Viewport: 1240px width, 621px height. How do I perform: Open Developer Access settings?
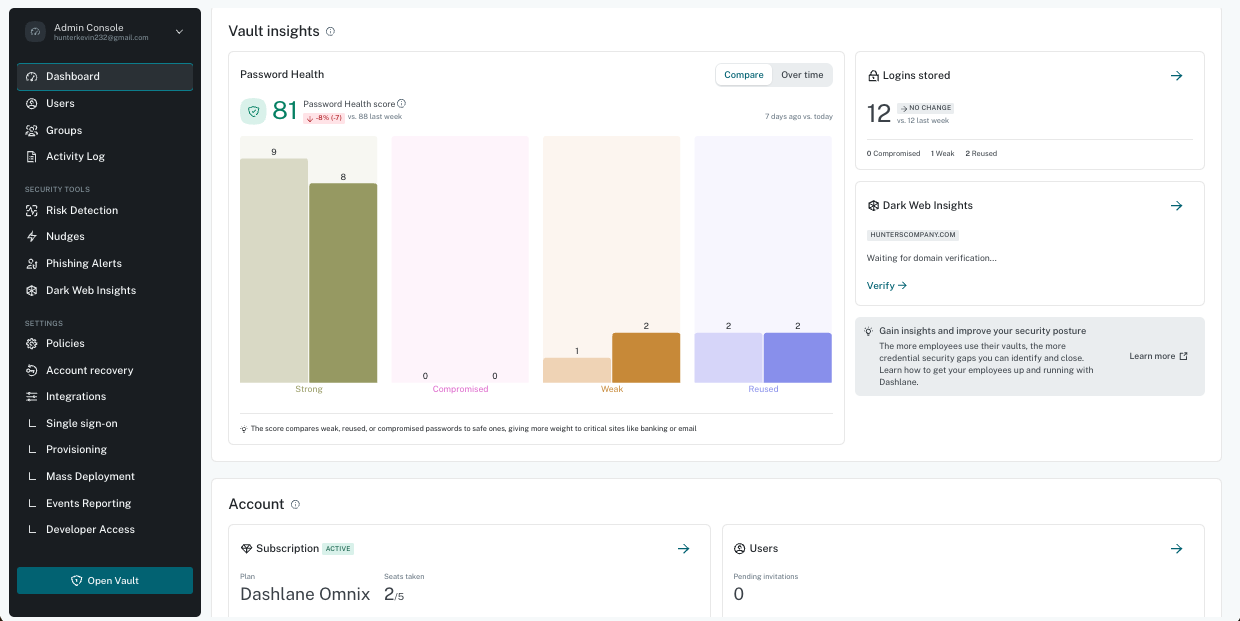point(105,529)
